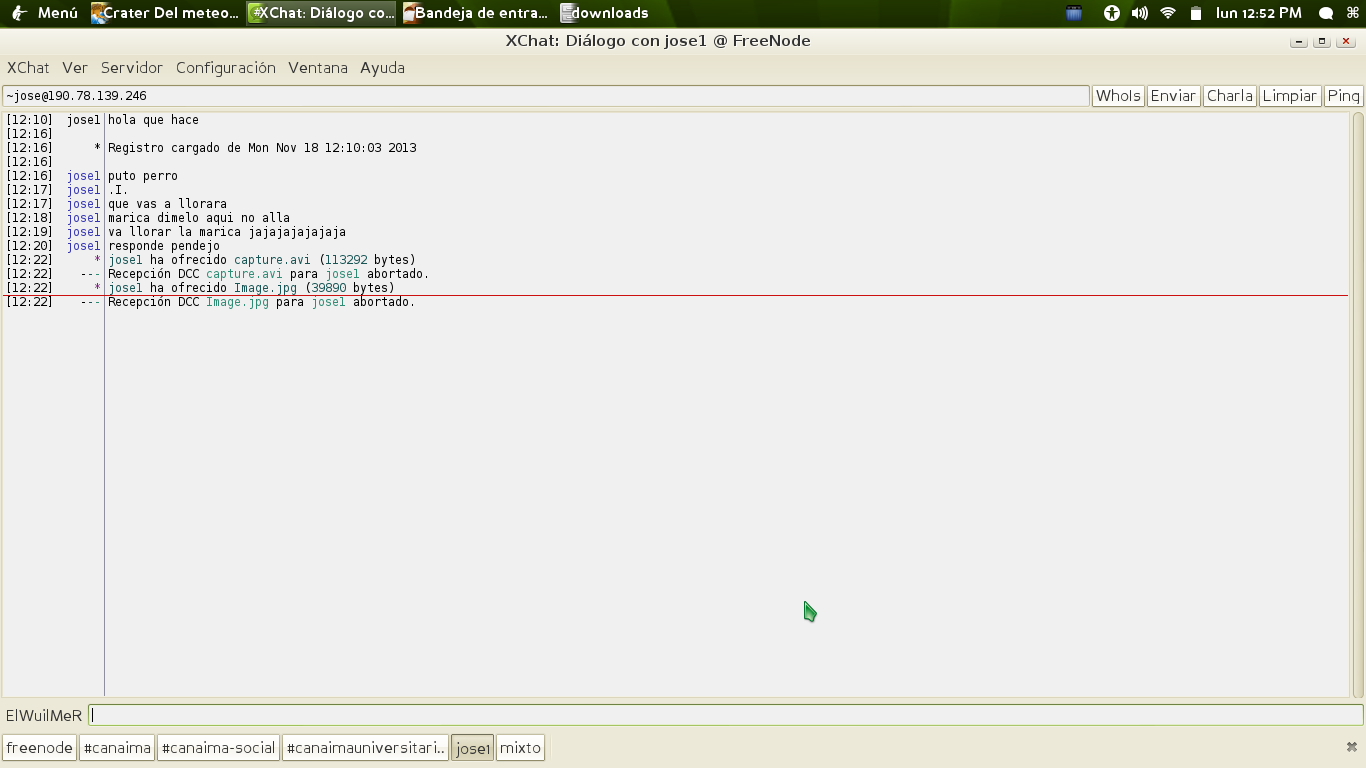This screenshot has height=768, width=1366.
Task: Click 'Recepción DCC Image.jpg para jose1 abortado.' line
Action: coord(261,302)
